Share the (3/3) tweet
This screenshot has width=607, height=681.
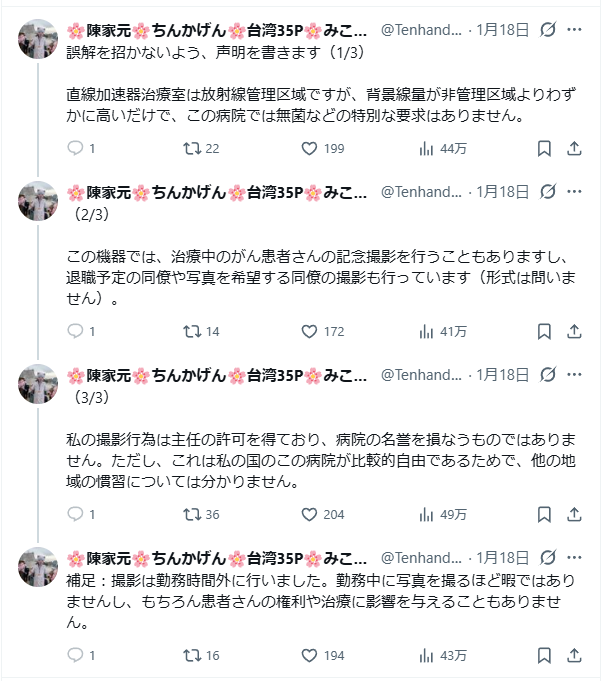574,514
